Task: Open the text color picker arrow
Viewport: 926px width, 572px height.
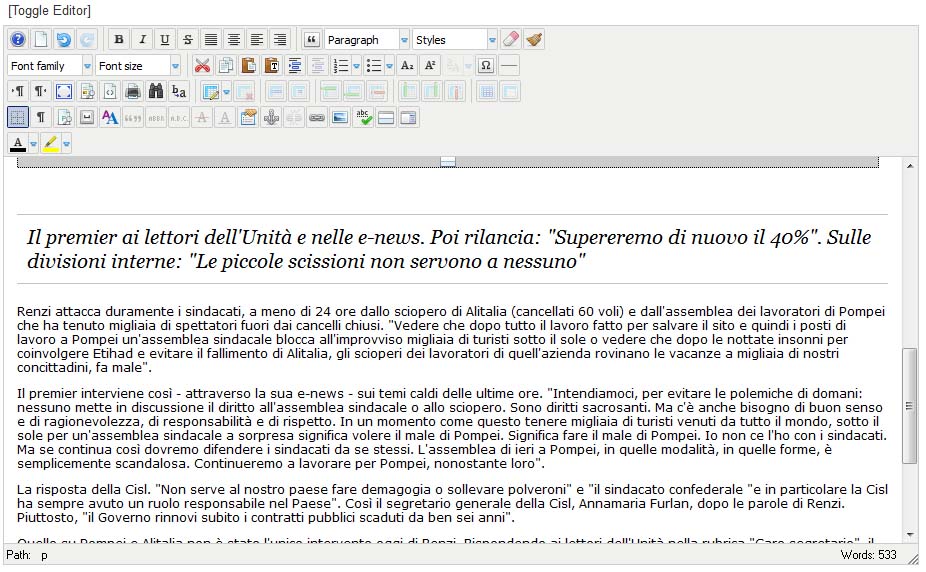Action: [x=33, y=144]
